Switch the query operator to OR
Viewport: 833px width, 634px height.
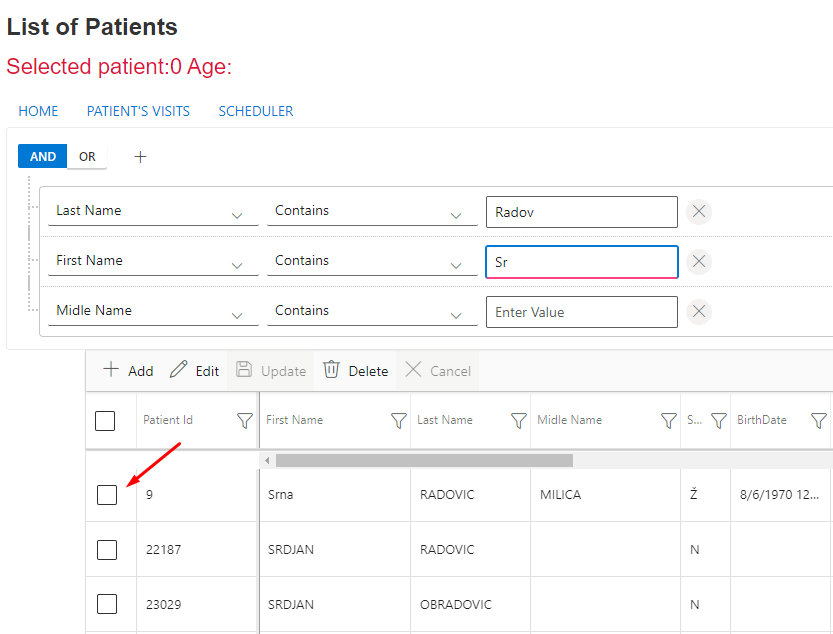pos(87,157)
